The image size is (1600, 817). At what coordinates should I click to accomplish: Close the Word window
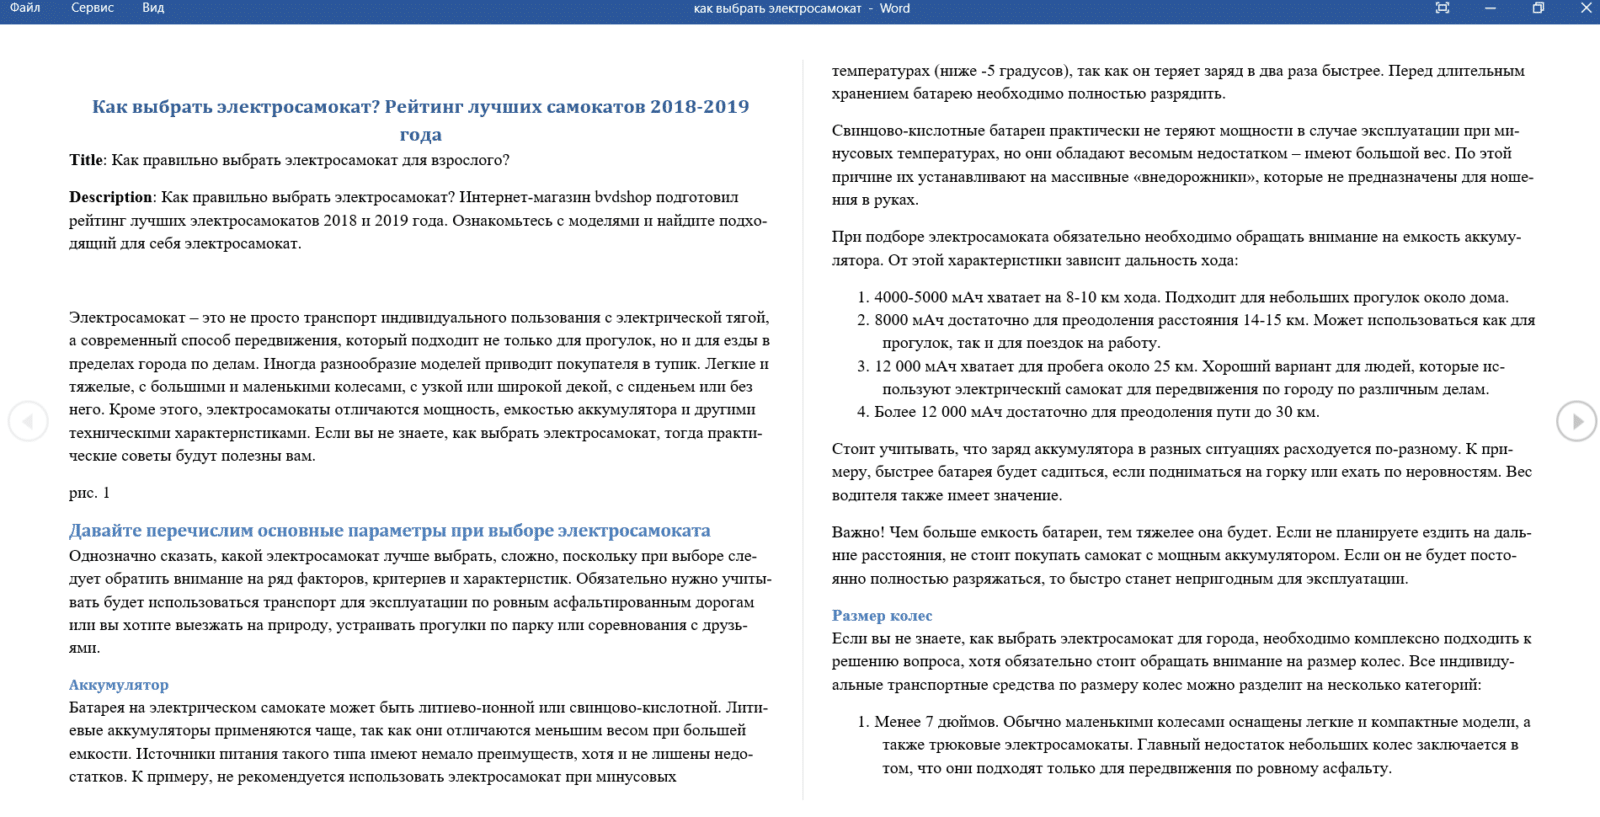click(x=1586, y=8)
